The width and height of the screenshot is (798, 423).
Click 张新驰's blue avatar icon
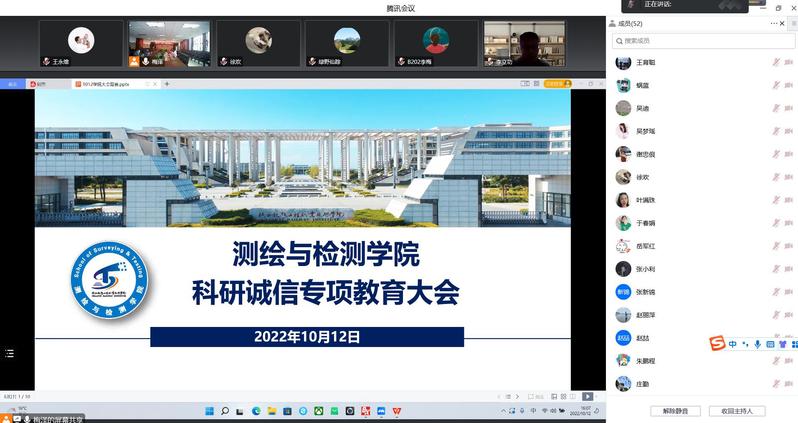pyautogui.click(x=623, y=292)
